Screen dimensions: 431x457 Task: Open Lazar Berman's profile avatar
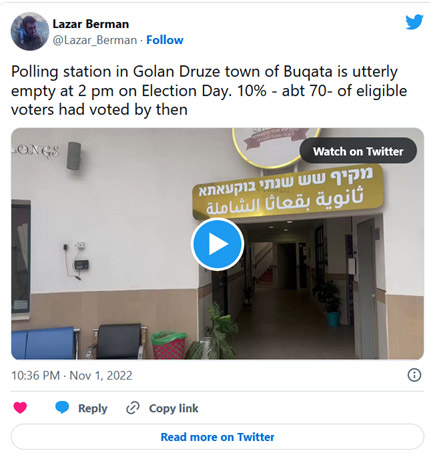[x=30, y=32]
